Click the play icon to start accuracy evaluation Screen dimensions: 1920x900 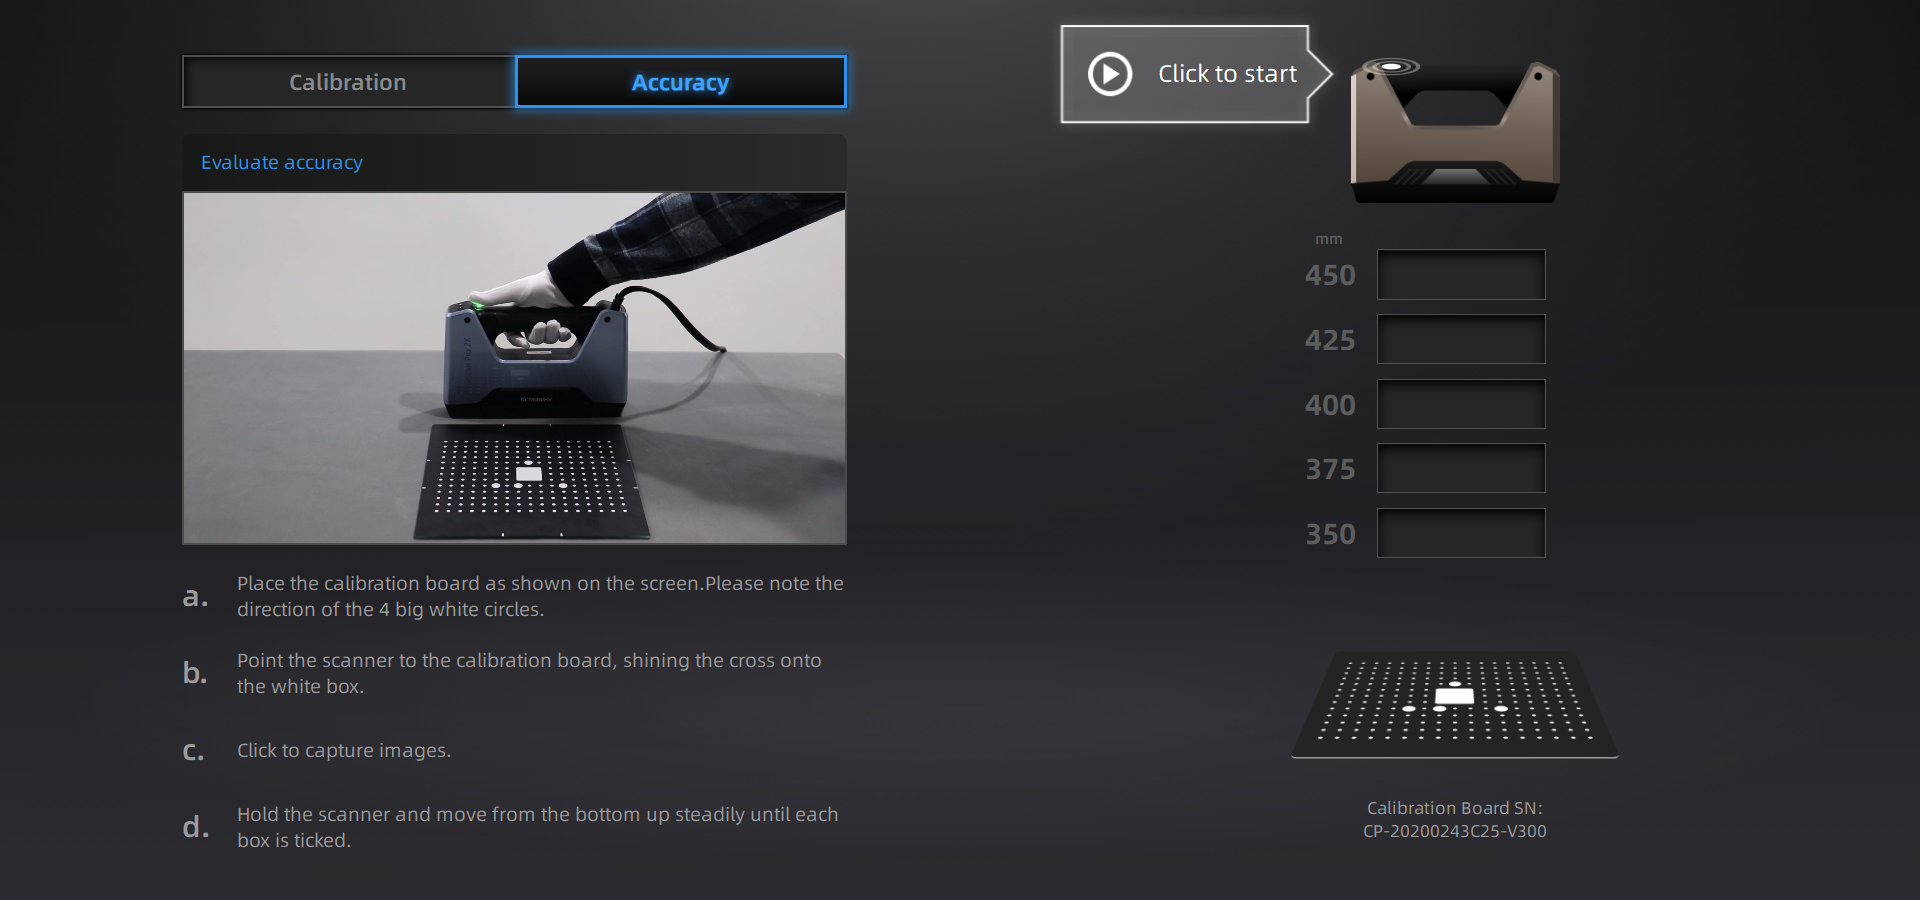[x=1108, y=74]
